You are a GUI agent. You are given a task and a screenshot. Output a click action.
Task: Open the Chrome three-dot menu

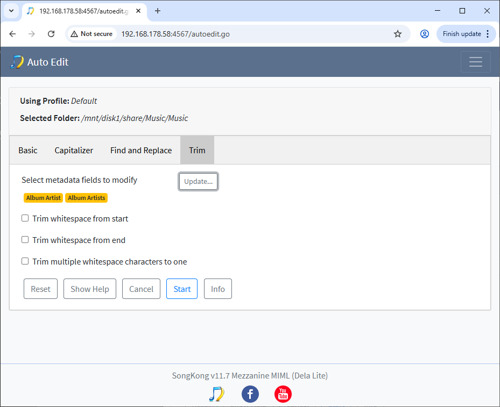tap(488, 34)
